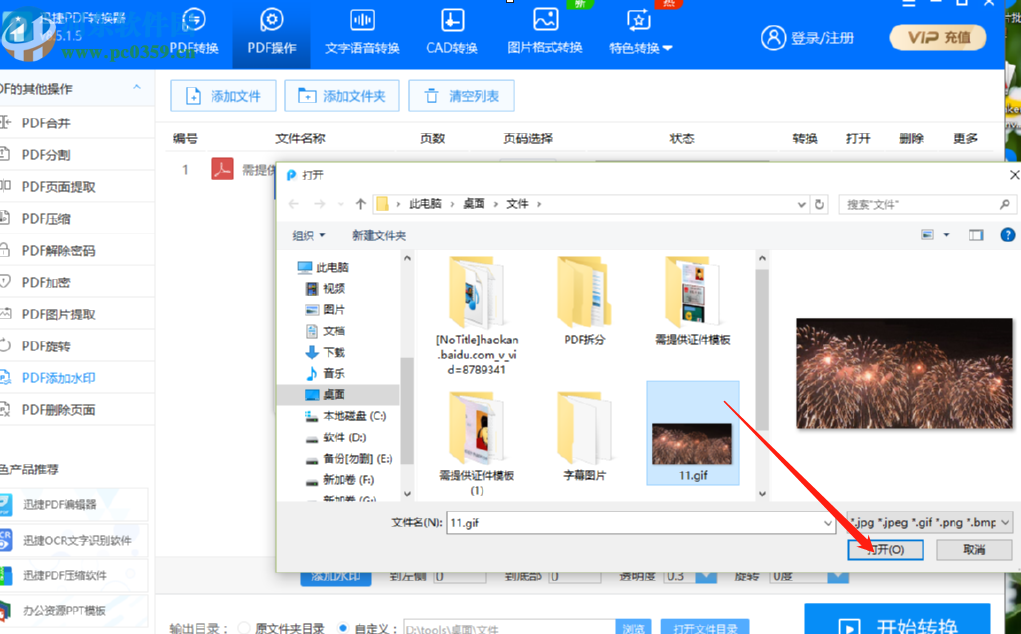The width and height of the screenshot is (1021, 634).
Task: Select 图片 in navigation tree
Action: [x=326, y=310]
